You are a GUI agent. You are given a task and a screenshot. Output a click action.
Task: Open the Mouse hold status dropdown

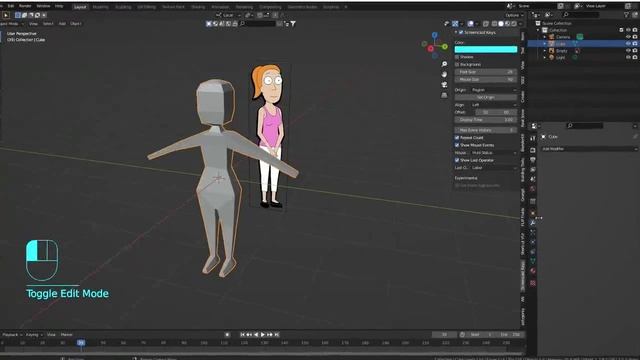(x=493, y=153)
